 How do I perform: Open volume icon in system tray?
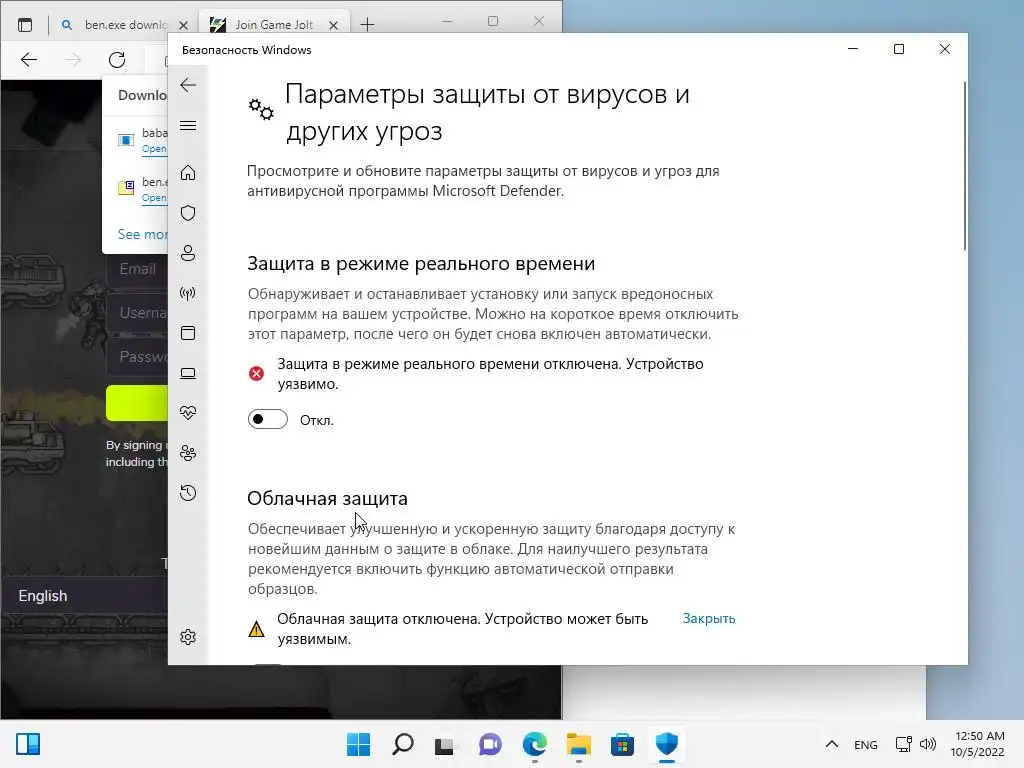(927, 744)
